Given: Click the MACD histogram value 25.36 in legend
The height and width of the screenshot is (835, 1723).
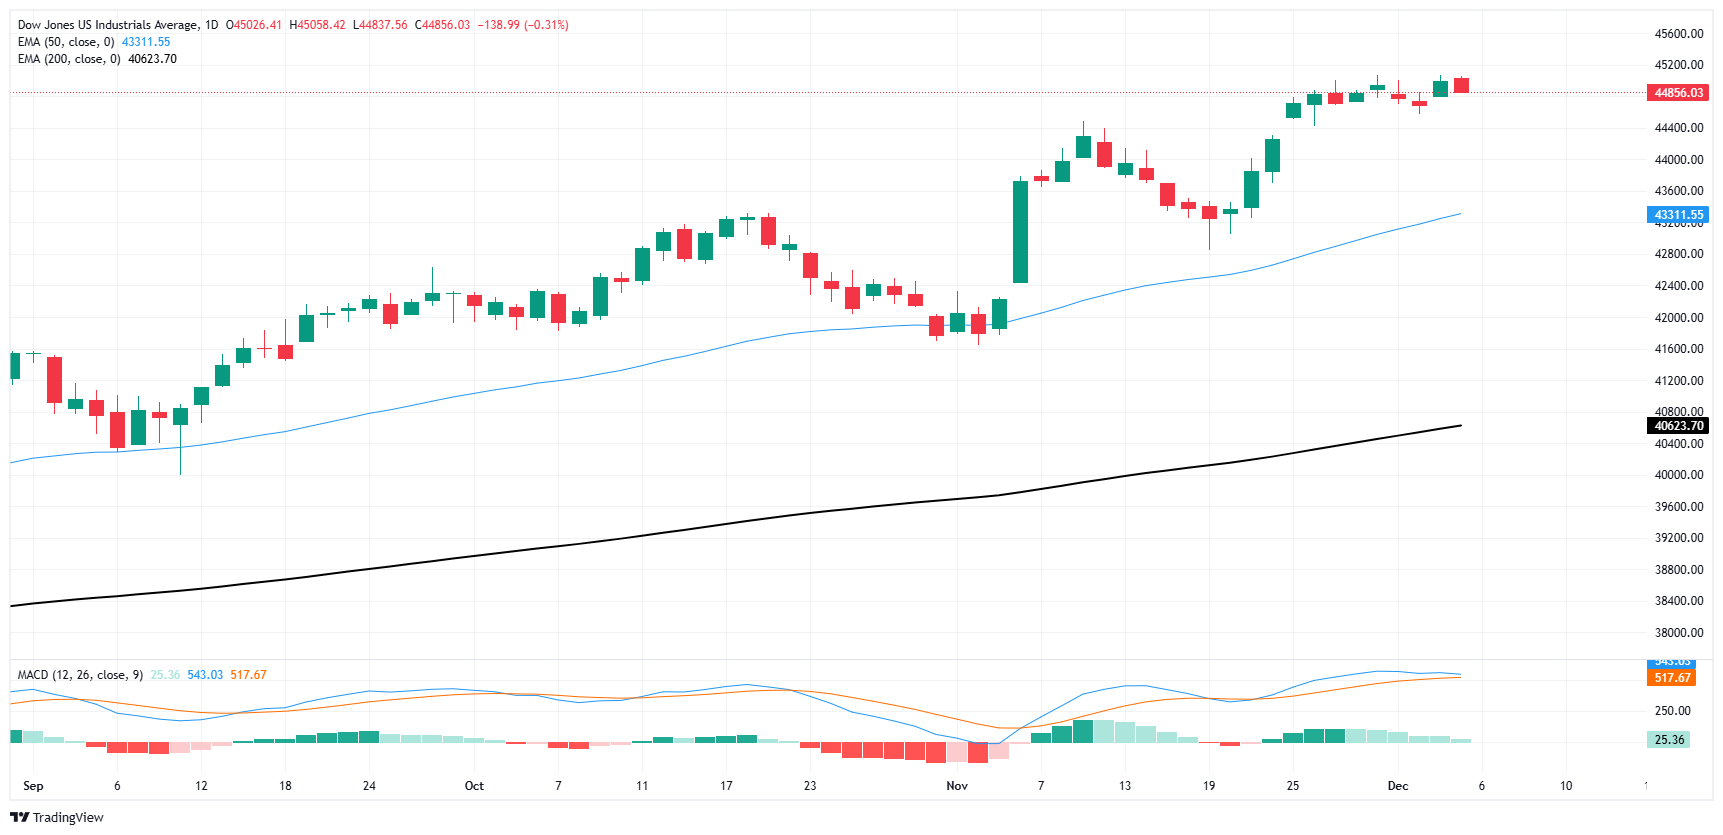Looking at the screenshot, I should [x=165, y=675].
